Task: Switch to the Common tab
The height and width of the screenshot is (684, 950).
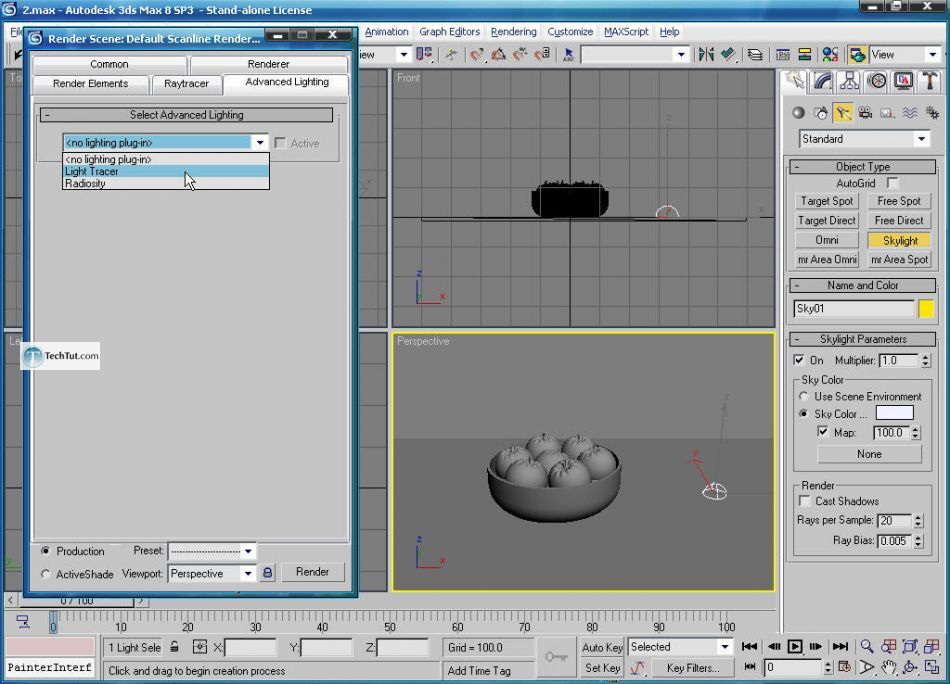Action: pos(109,64)
